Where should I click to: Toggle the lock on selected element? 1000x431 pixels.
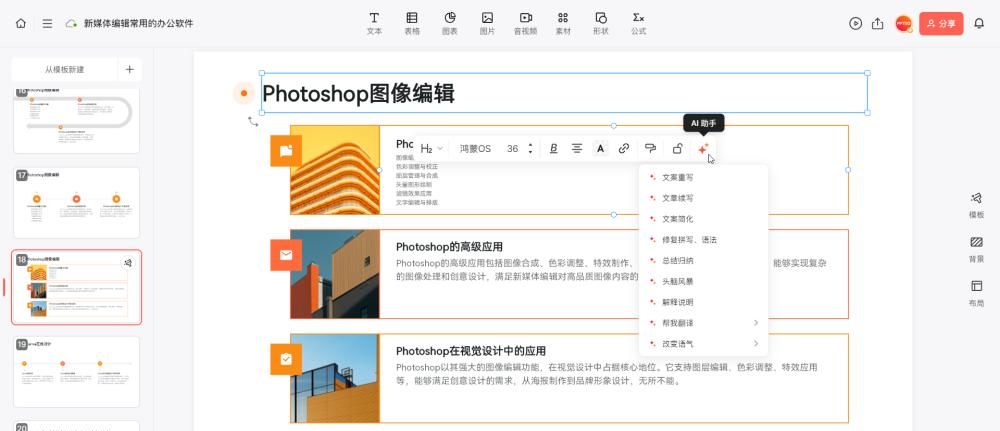(677, 149)
